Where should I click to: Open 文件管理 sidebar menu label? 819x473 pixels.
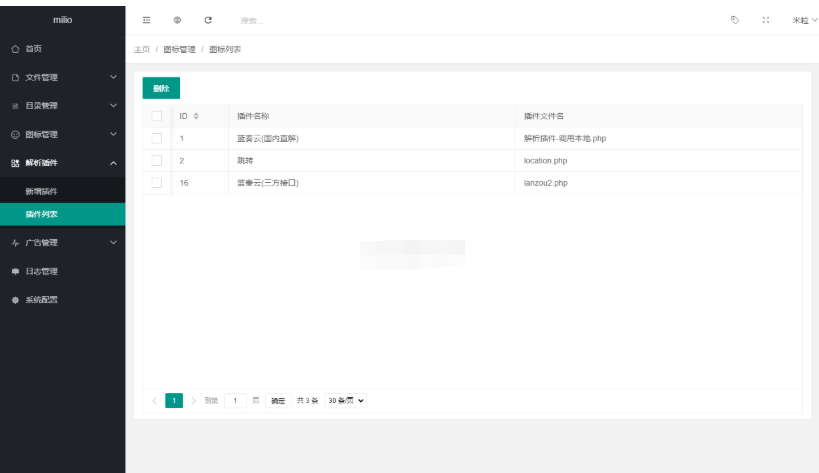pyautogui.click(x=41, y=77)
